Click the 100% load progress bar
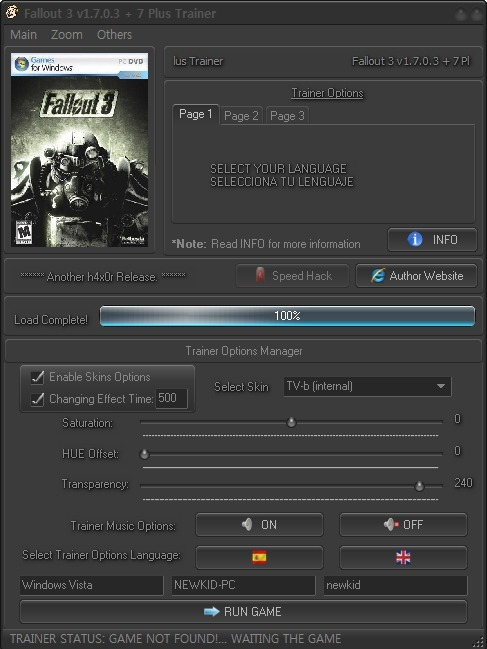 [287, 316]
